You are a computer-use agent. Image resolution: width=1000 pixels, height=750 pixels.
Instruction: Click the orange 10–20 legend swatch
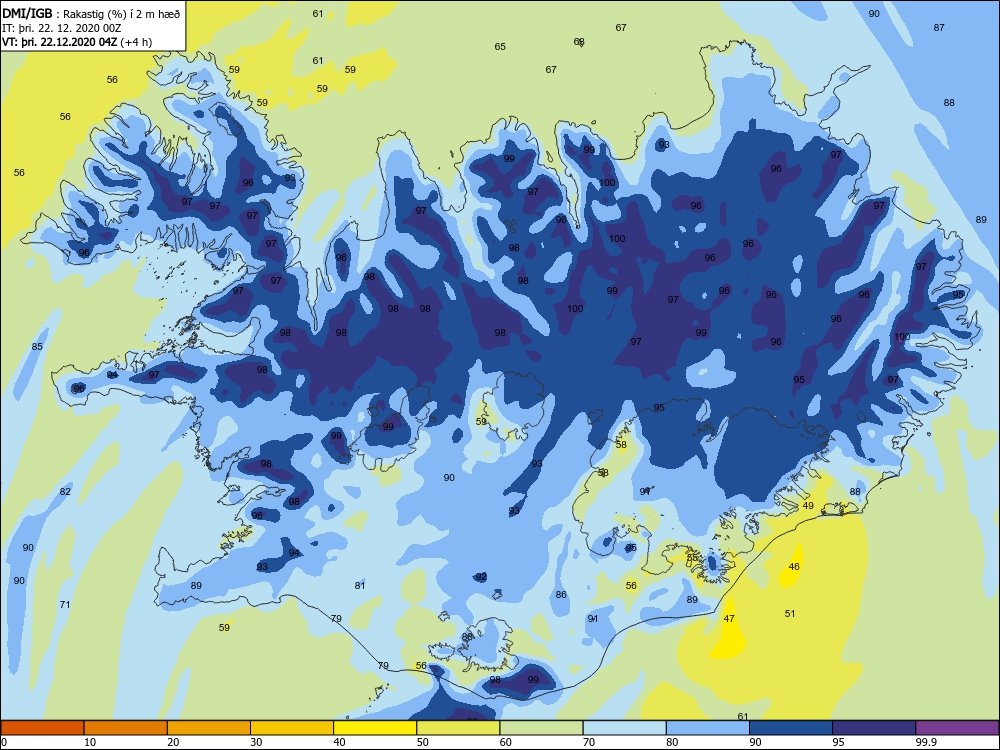[126, 728]
